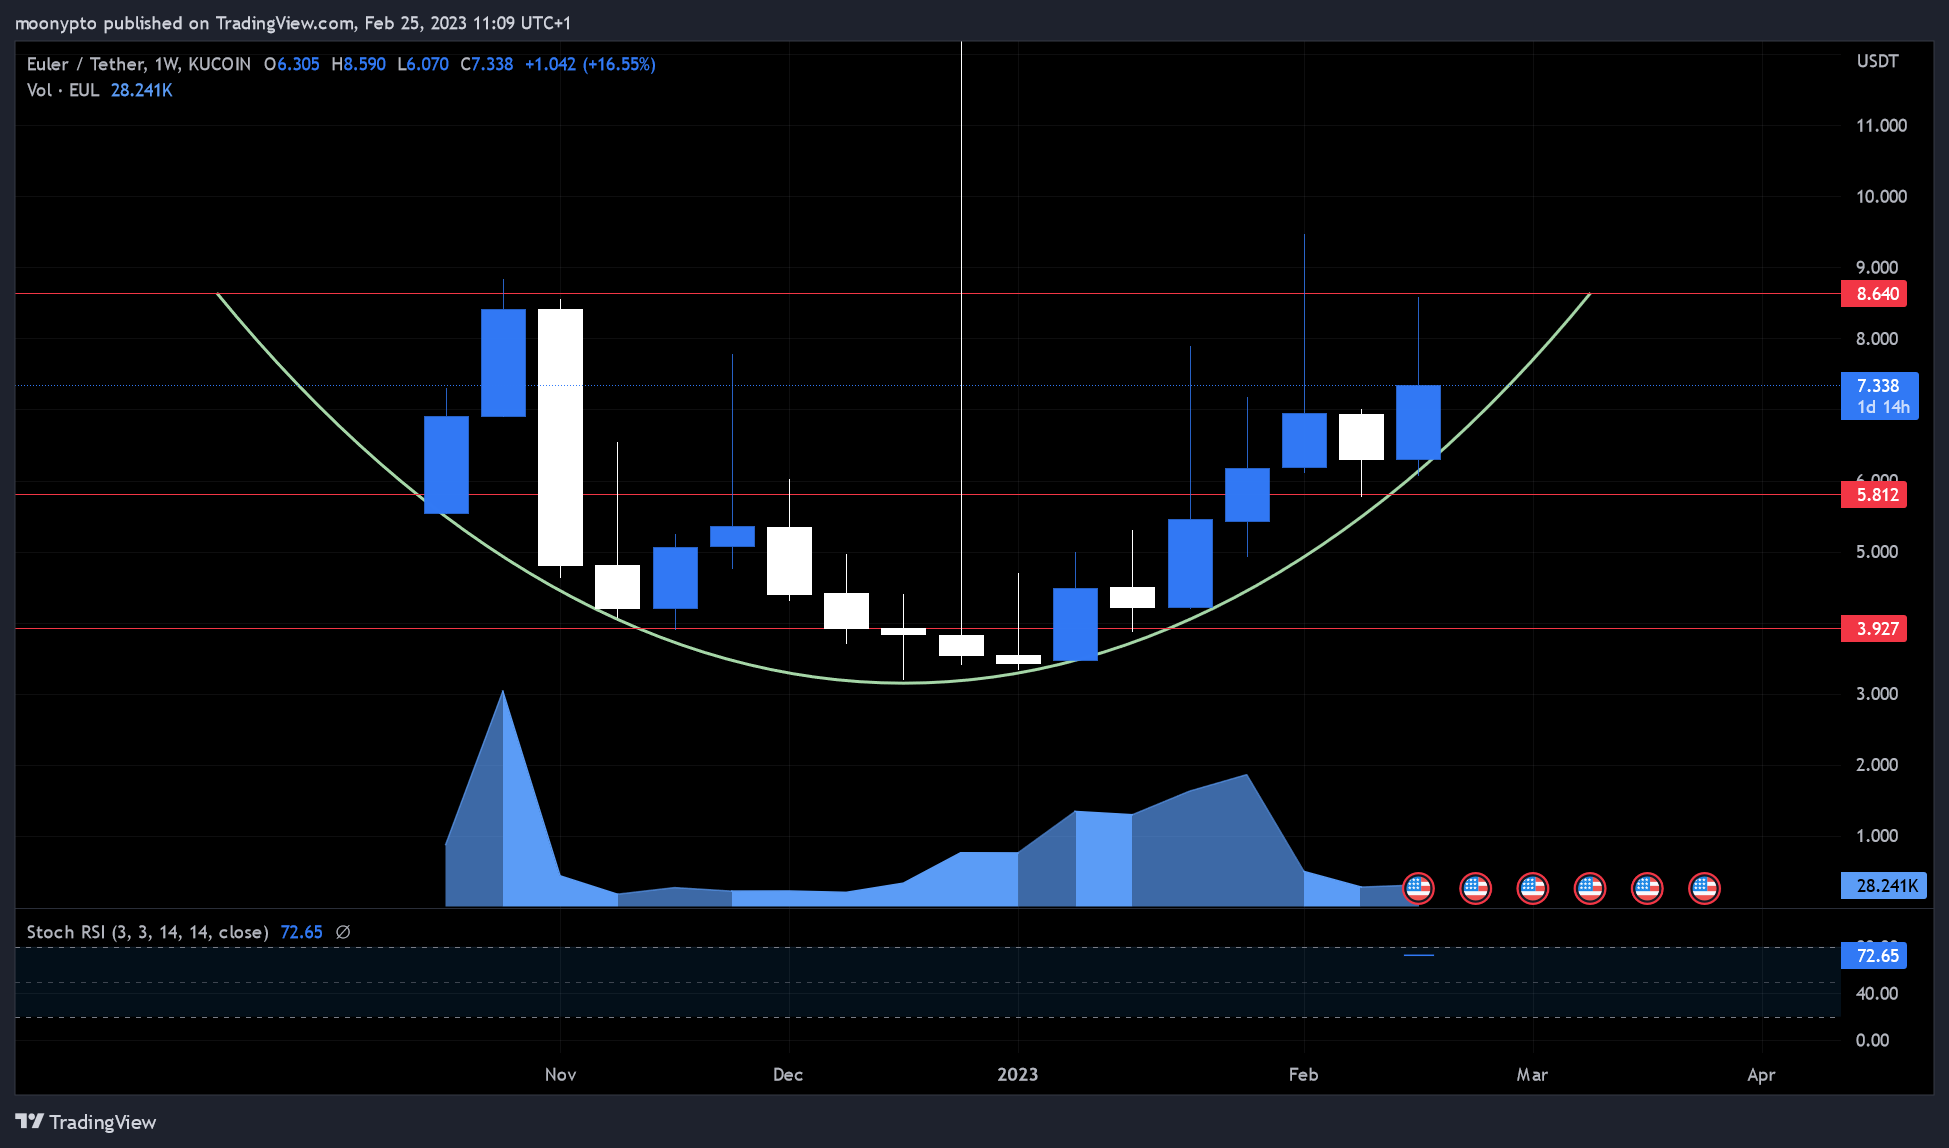Click the low value L6.070

tap(423, 64)
